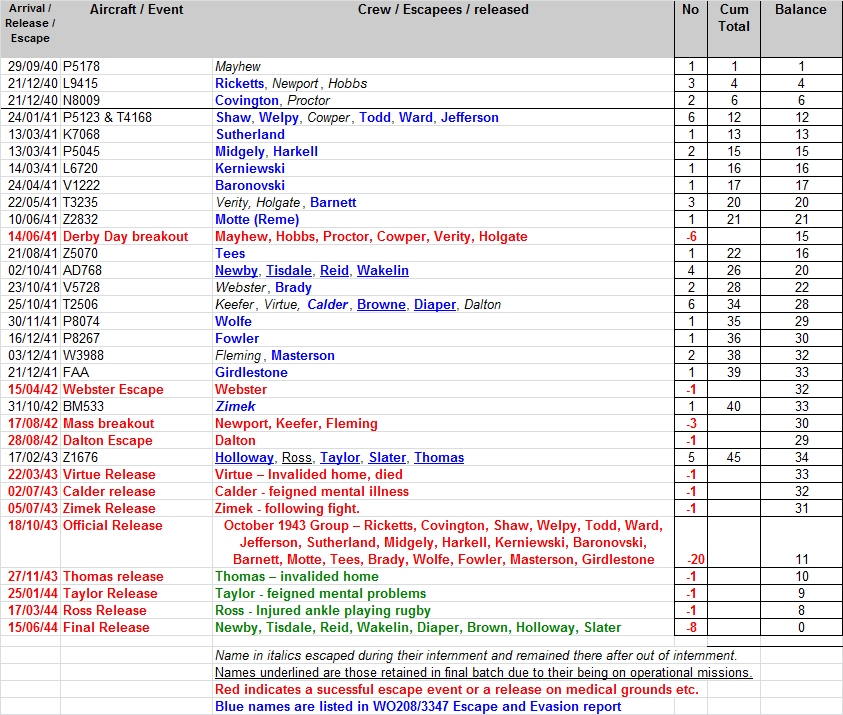Open the underlined name 'Browne' link

tap(381, 304)
